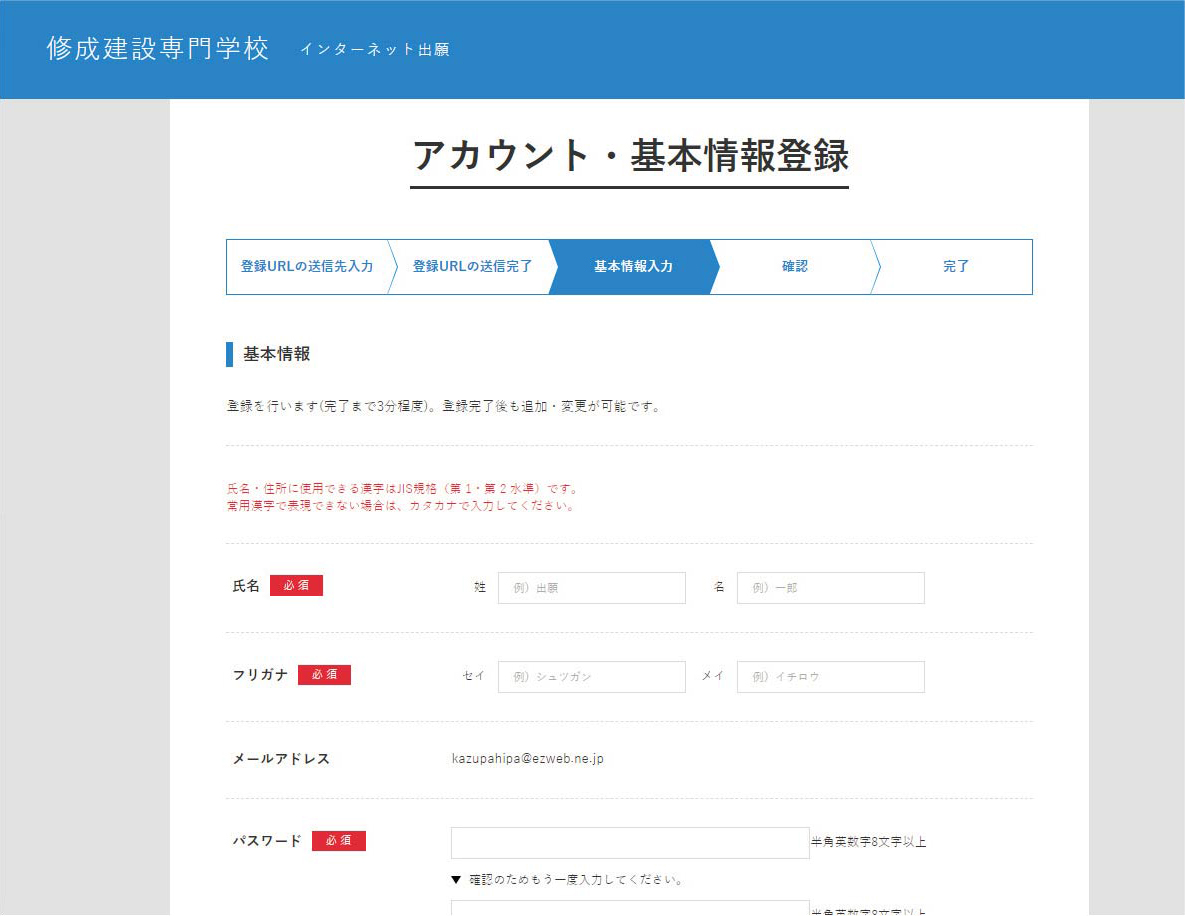The width and height of the screenshot is (1185, 916).
Task: Focus the first パスワード input field
Action: pyautogui.click(x=629, y=842)
